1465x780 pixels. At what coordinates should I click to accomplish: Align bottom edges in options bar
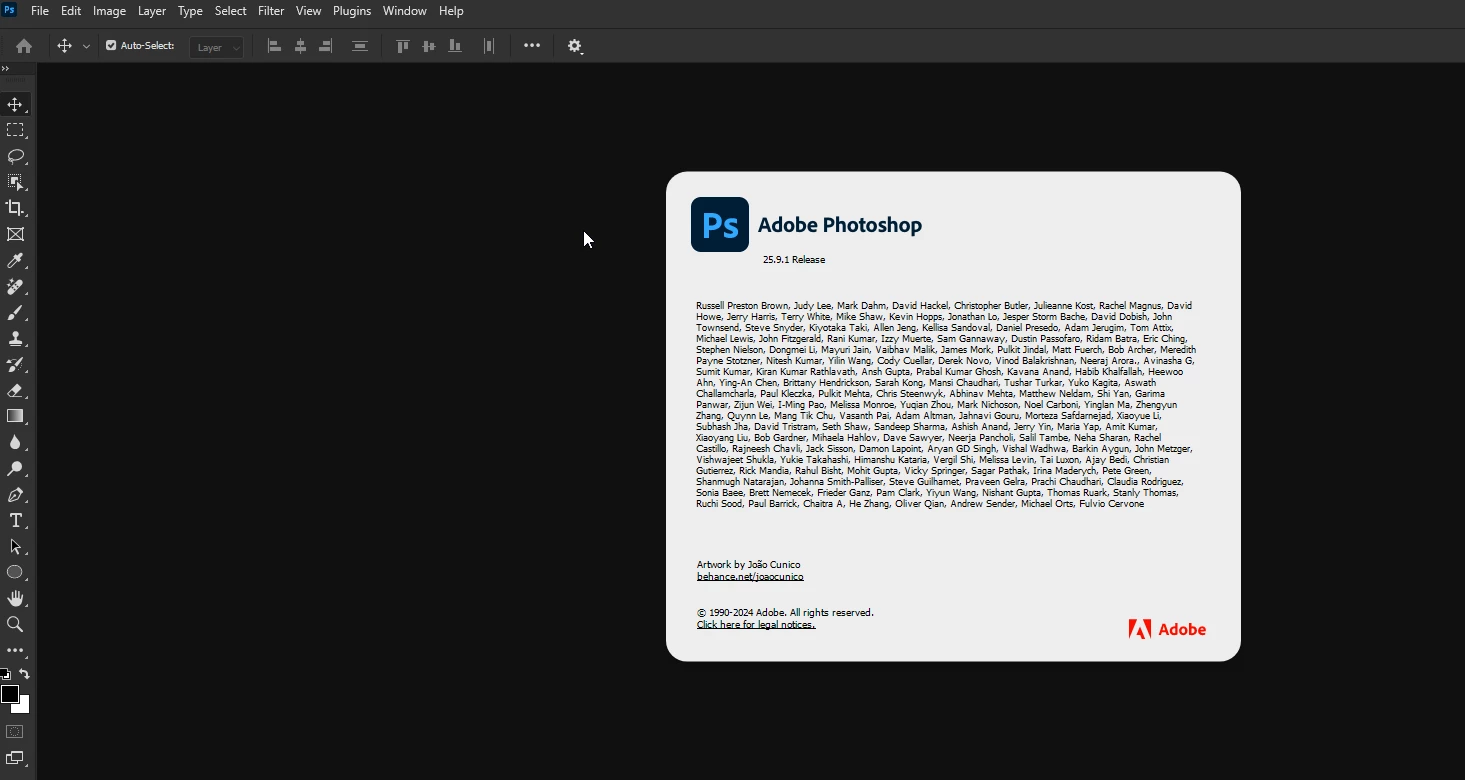pyautogui.click(x=455, y=46)
